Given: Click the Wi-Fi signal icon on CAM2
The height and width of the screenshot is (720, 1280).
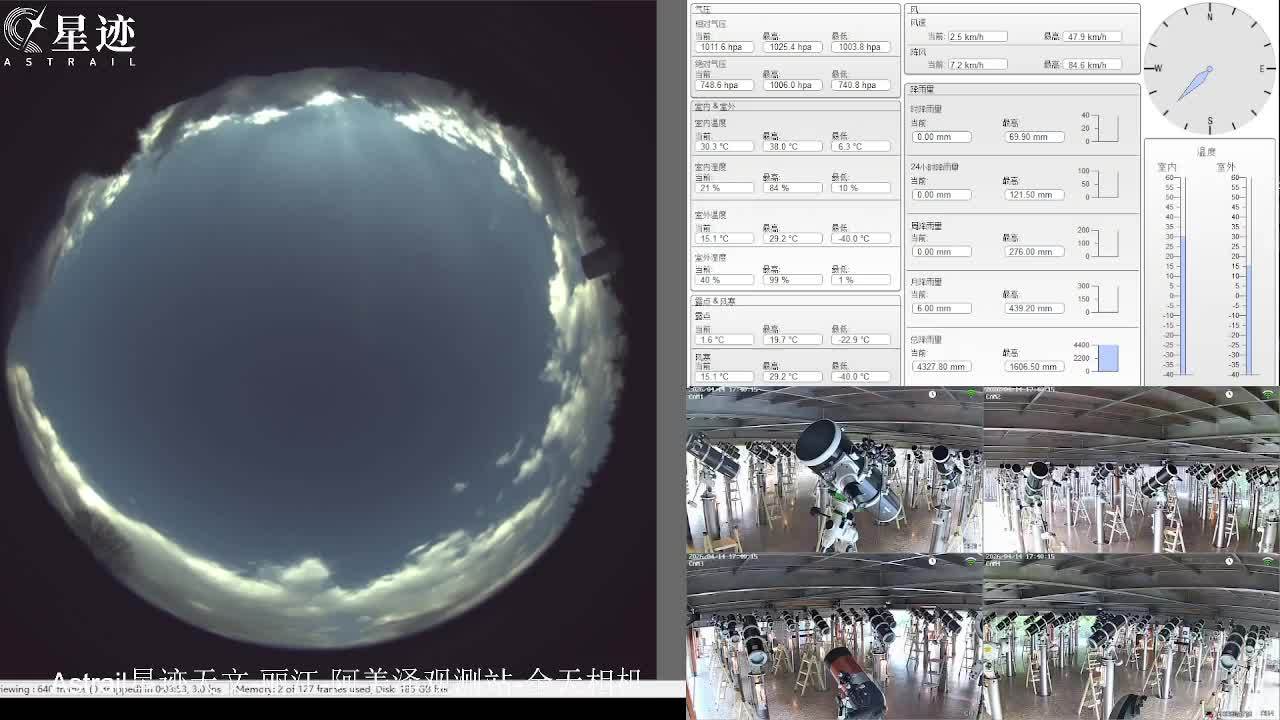Looking at the screenshot, I should tap(1268, 394).
